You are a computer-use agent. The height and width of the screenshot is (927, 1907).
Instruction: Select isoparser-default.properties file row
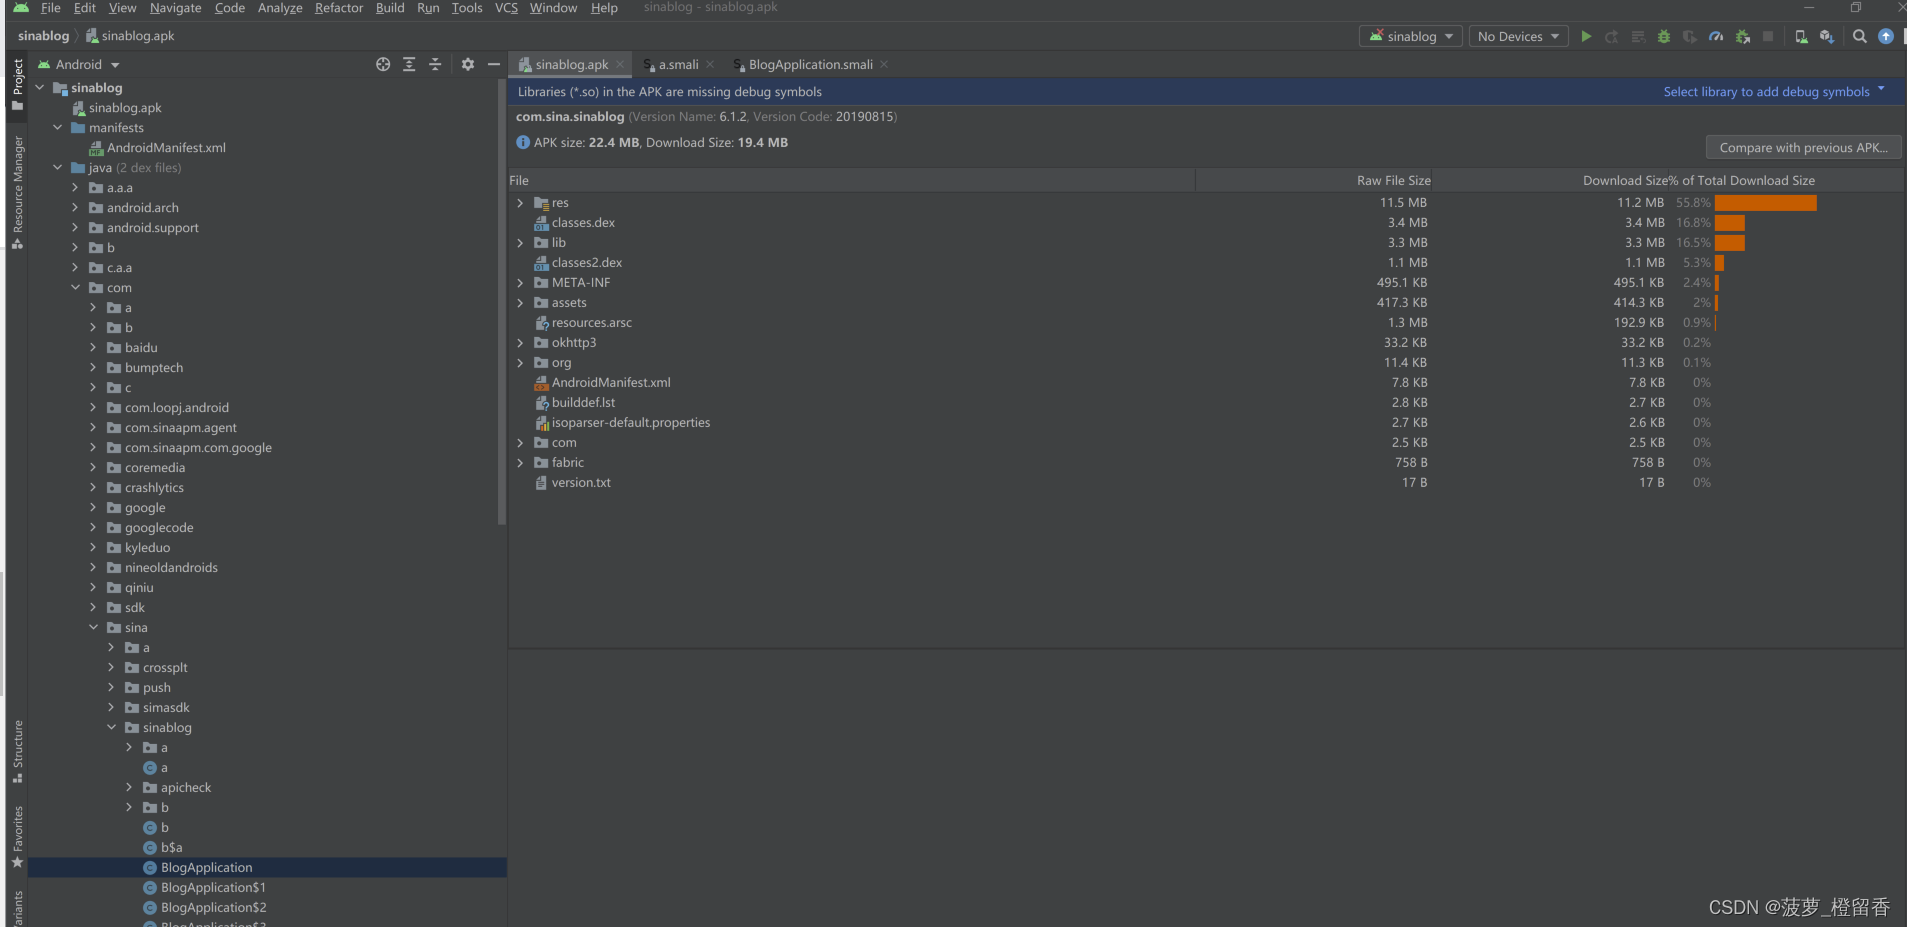(x=1206, y=423)
